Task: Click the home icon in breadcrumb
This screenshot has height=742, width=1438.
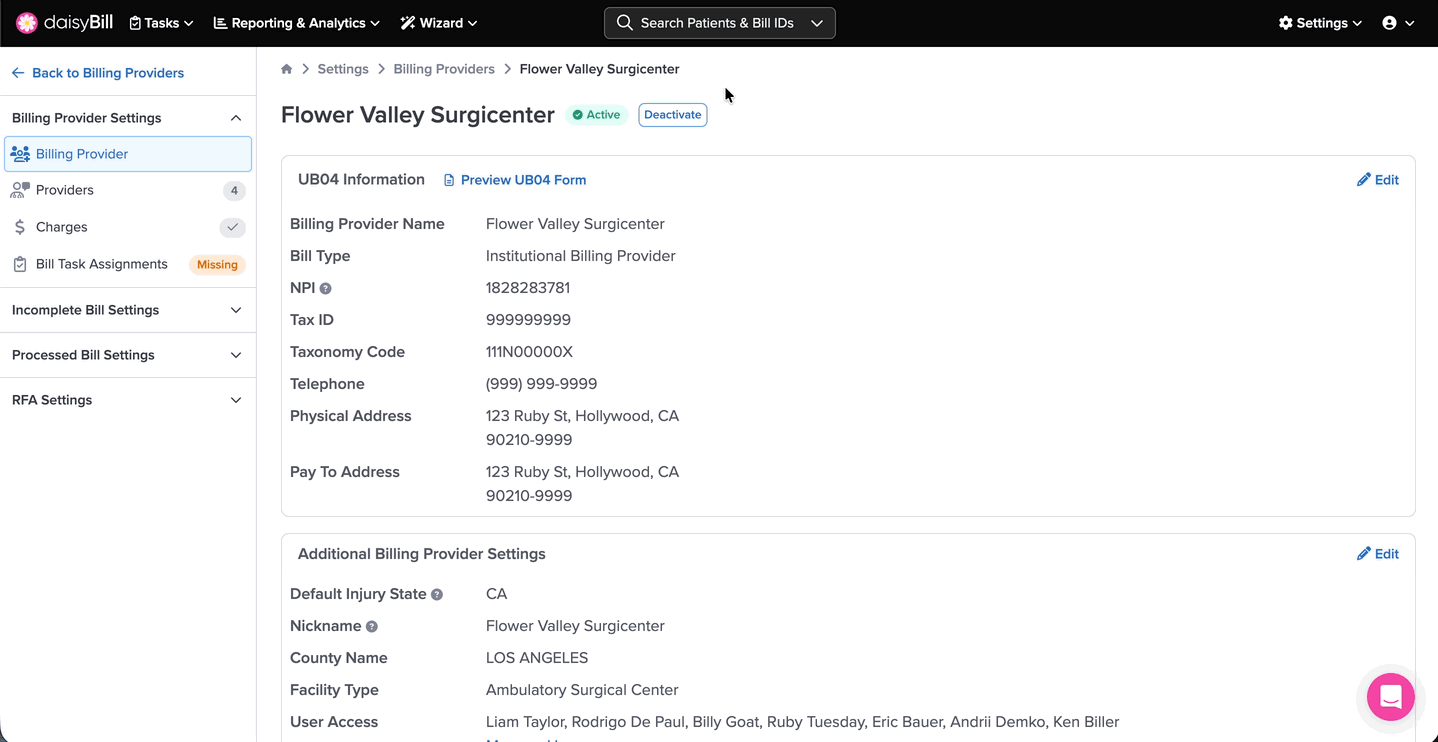Action: [287, 69]
